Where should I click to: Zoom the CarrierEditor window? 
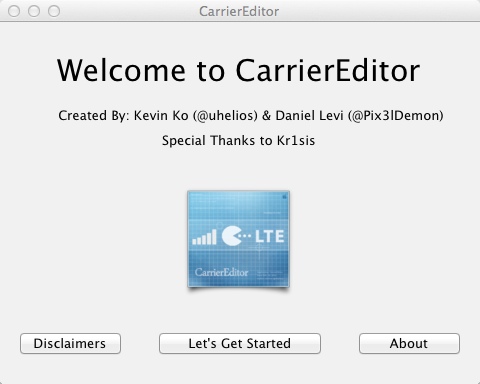pyautogui.click(x=54, y=11)
